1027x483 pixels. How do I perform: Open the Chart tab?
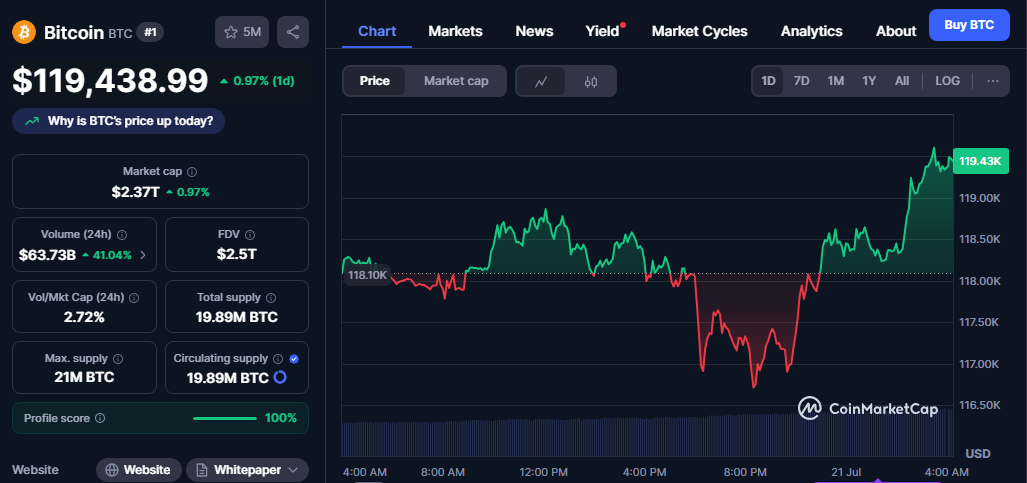[x=377, y=31]
